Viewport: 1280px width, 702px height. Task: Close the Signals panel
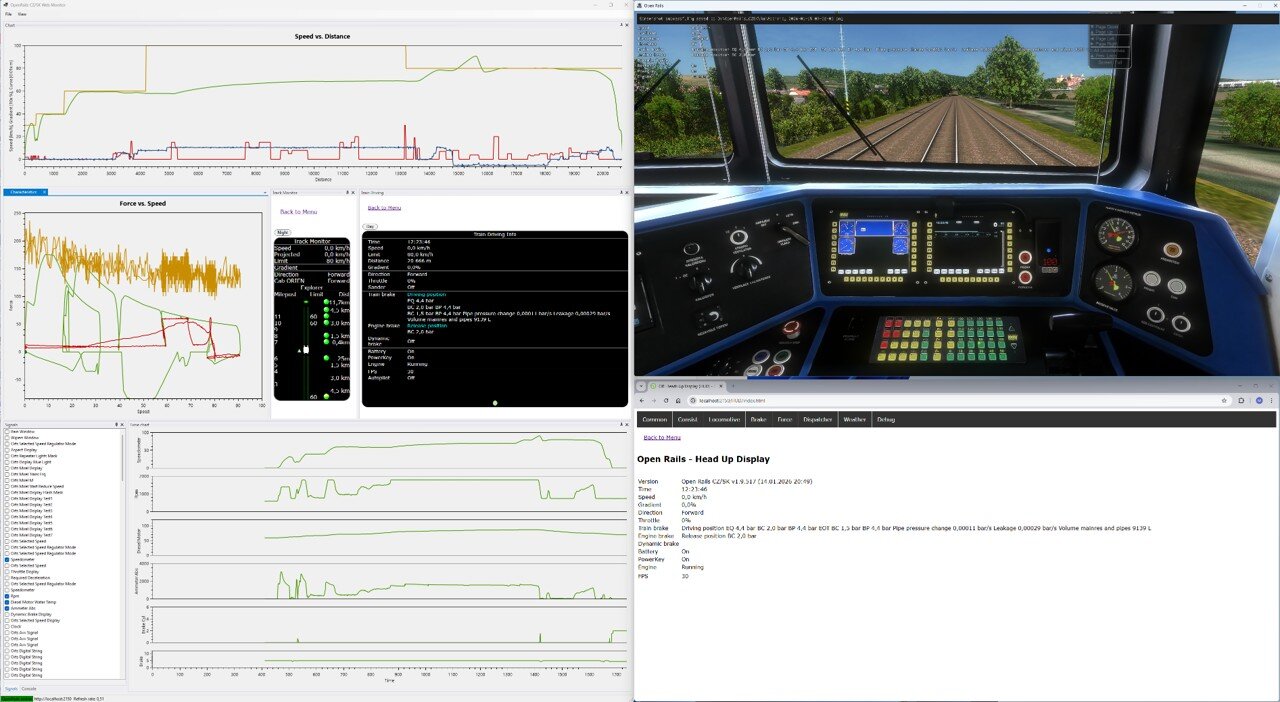(122, 424)
